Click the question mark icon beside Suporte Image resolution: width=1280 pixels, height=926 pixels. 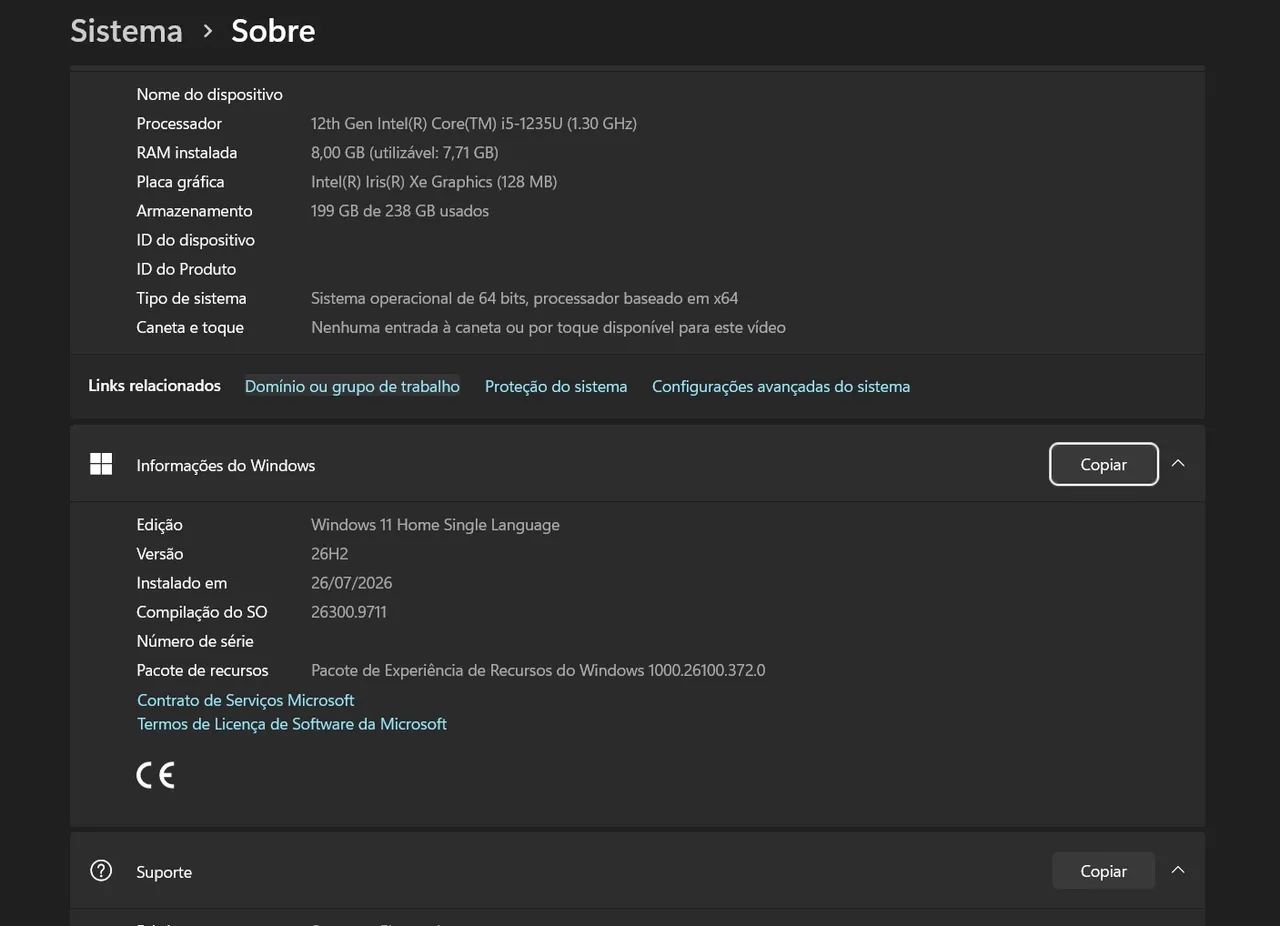tap(101, 871)
